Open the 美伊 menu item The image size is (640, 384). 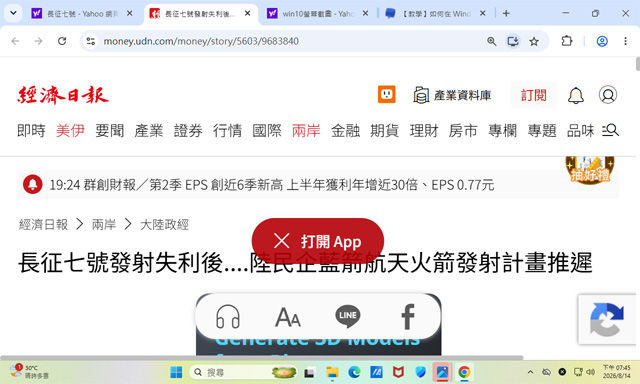(x=70, y=131)
